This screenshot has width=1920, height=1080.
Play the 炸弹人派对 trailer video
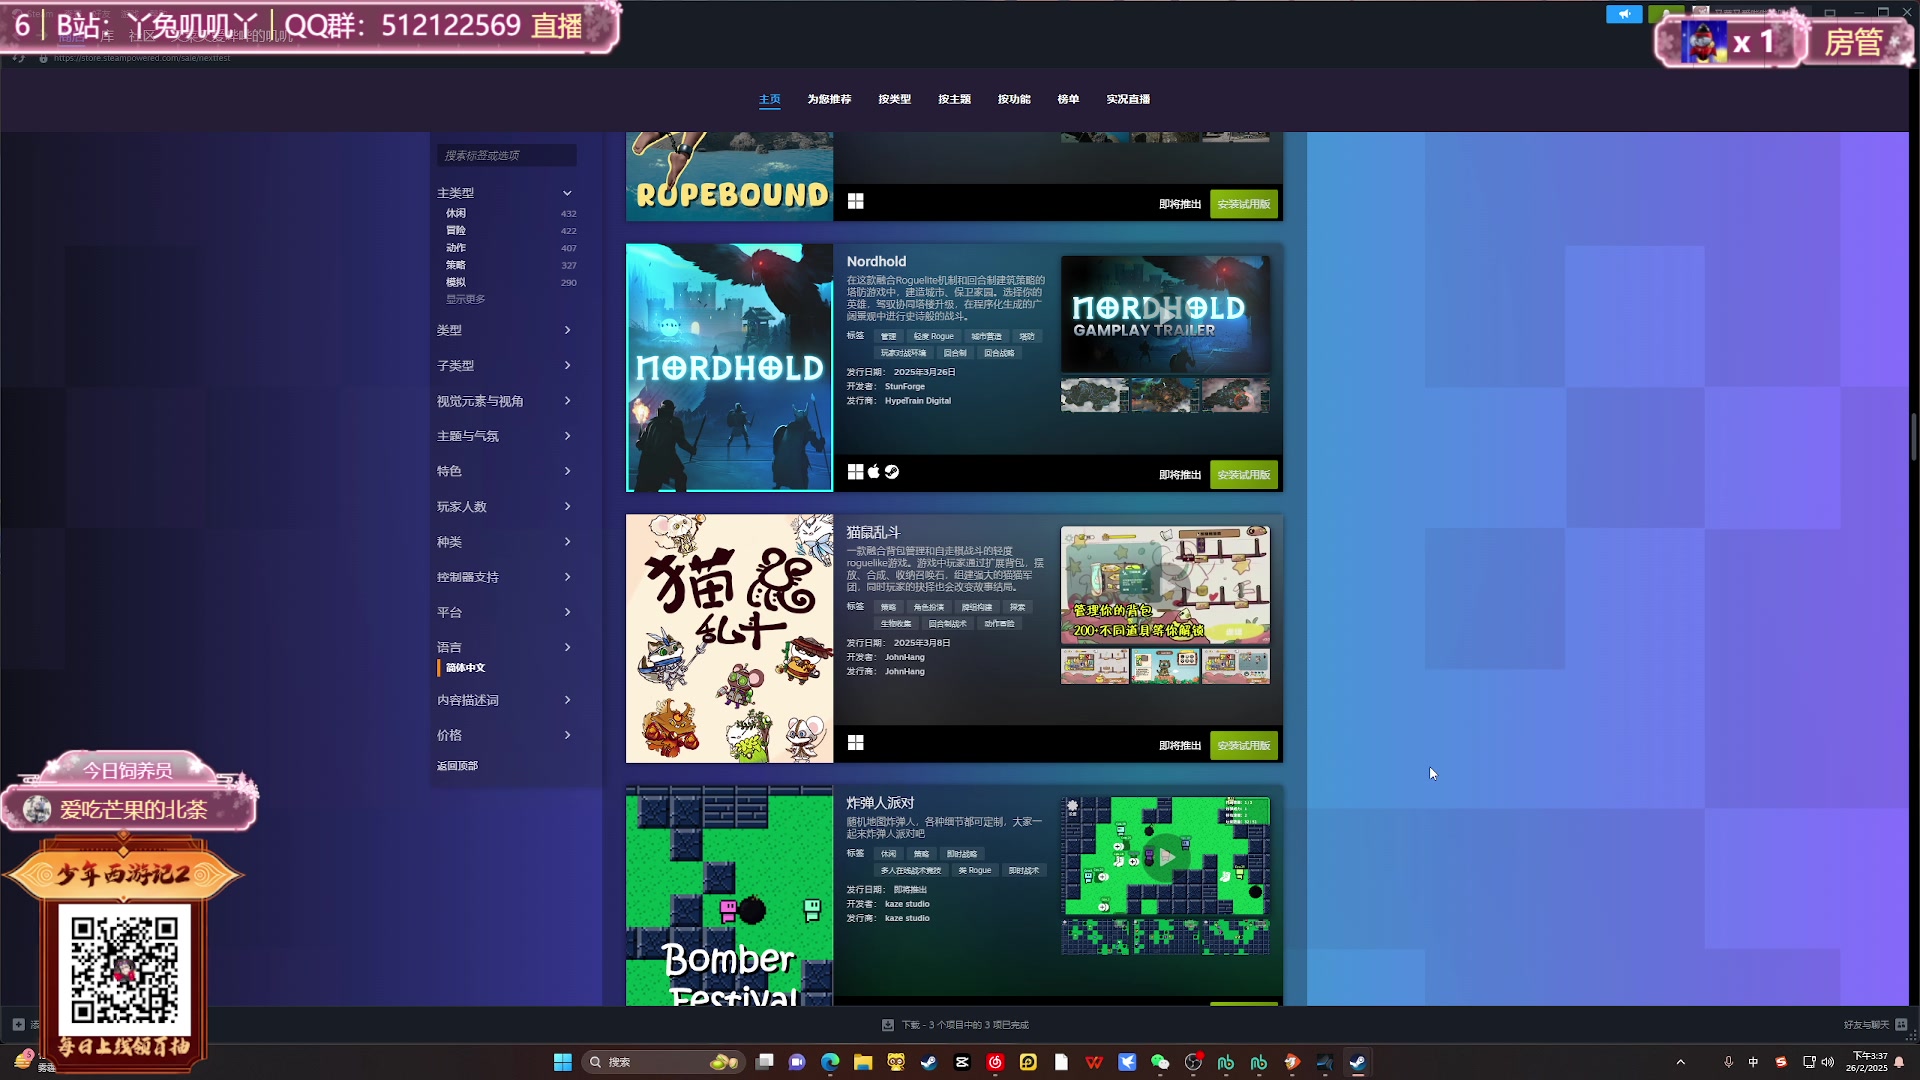(x=1166, y=856)
